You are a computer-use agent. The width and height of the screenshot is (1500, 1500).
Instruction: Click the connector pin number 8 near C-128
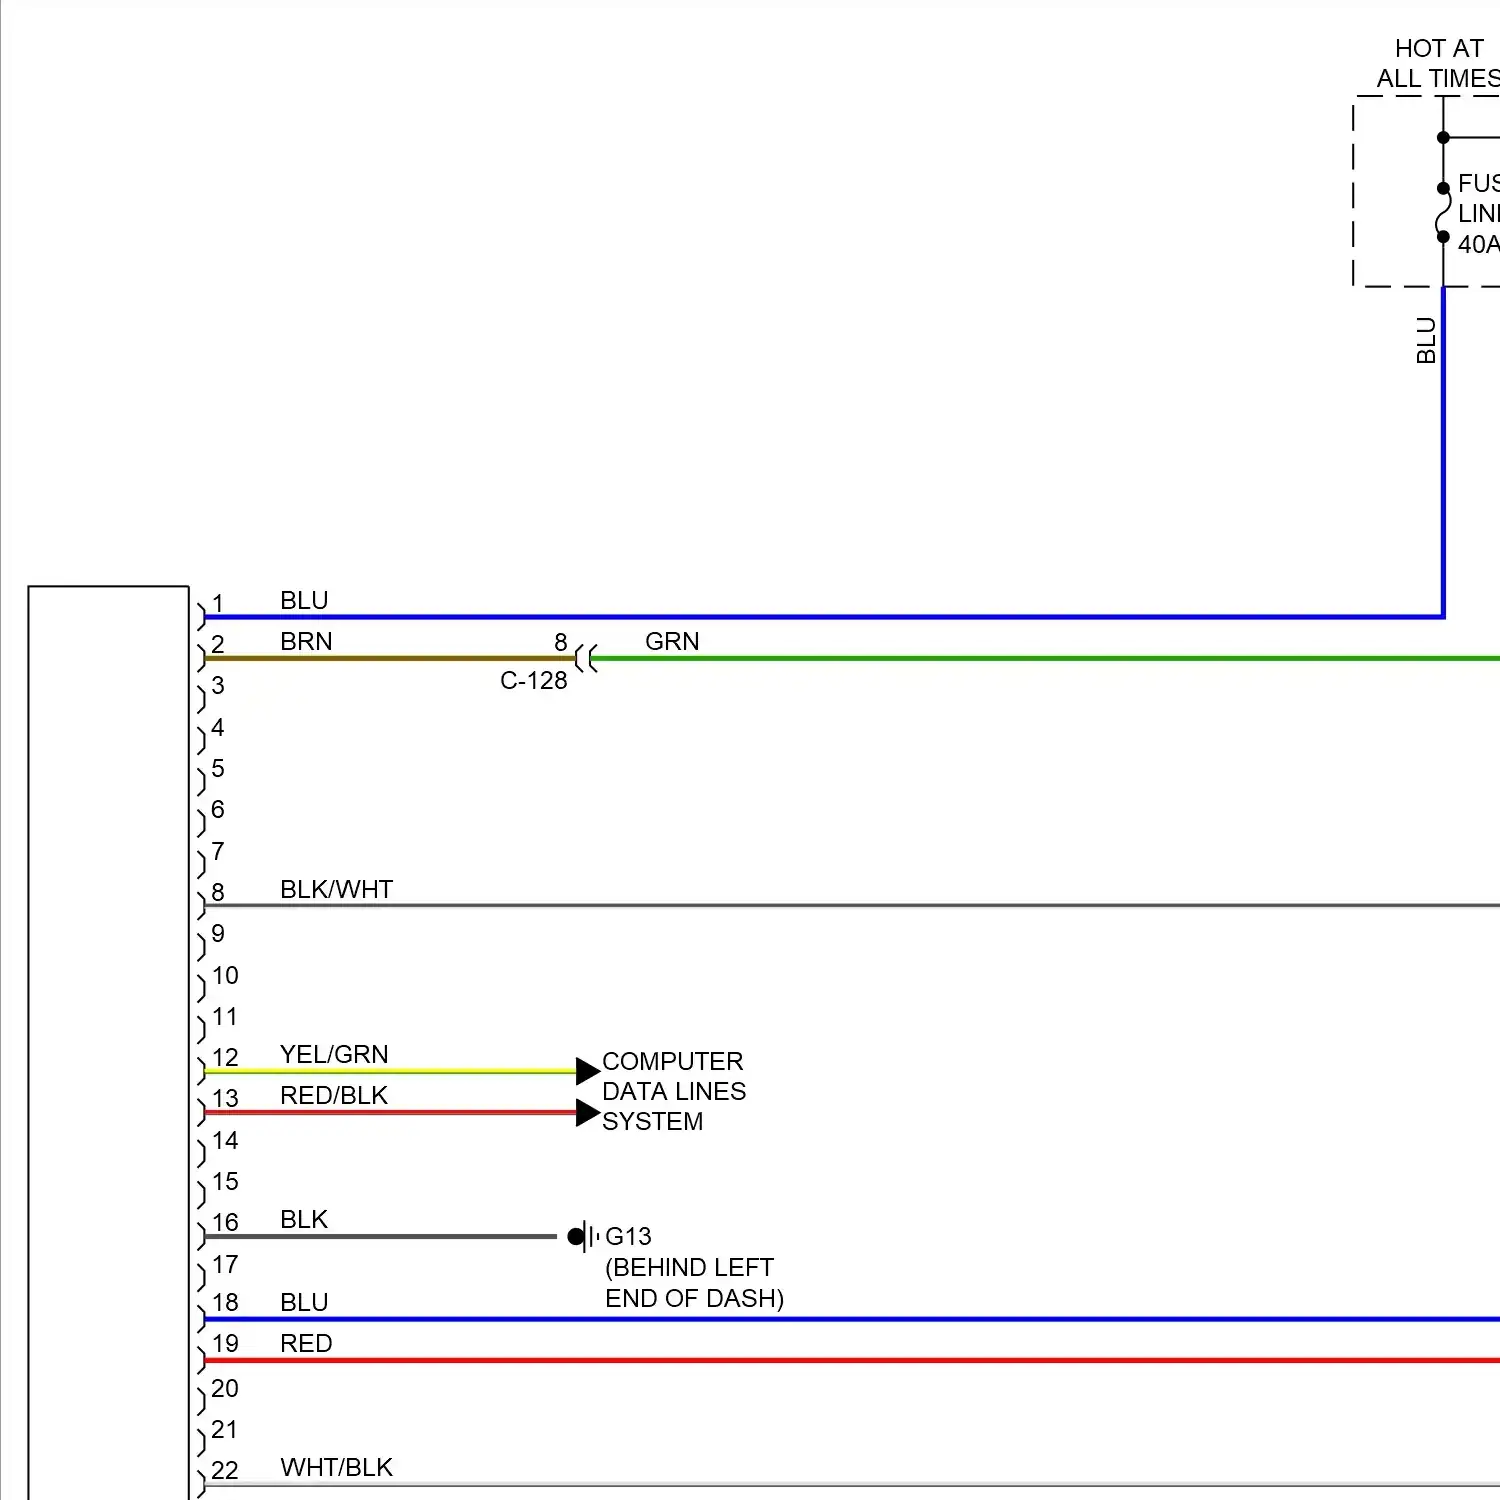click(561, 642)
